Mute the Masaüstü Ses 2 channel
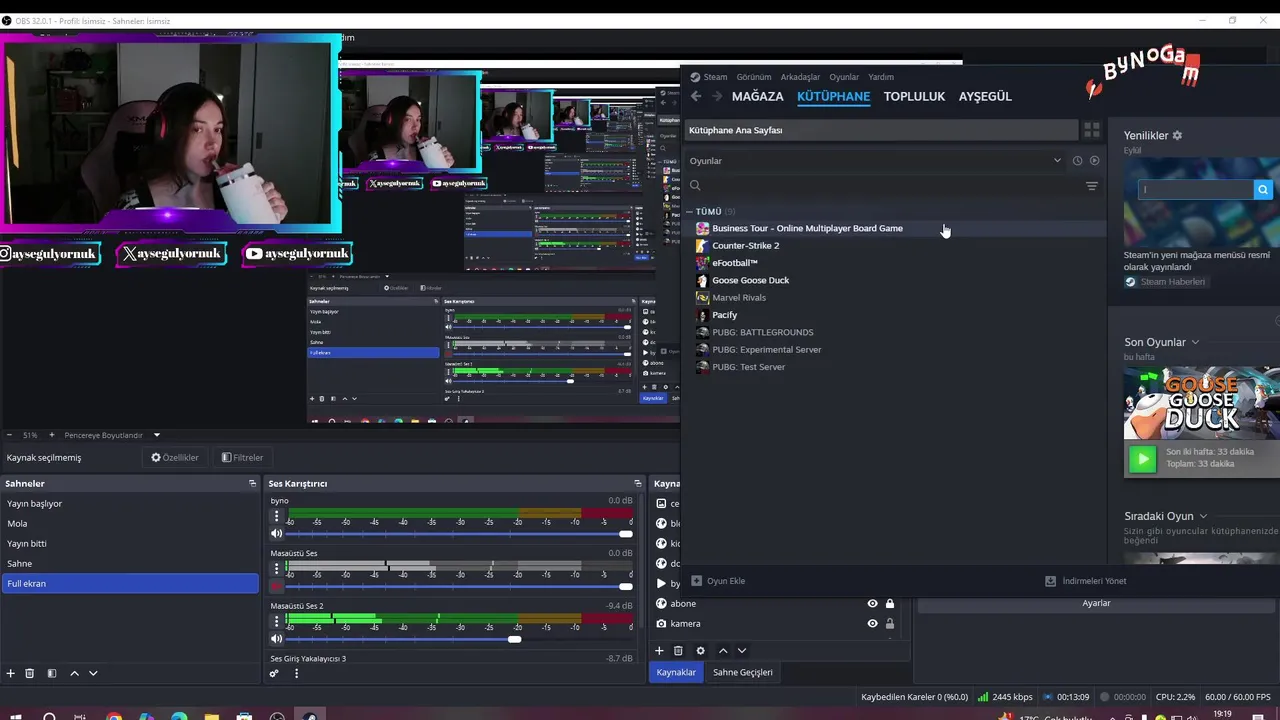This screenshot has width=1280, height=720. pos(277,639)
